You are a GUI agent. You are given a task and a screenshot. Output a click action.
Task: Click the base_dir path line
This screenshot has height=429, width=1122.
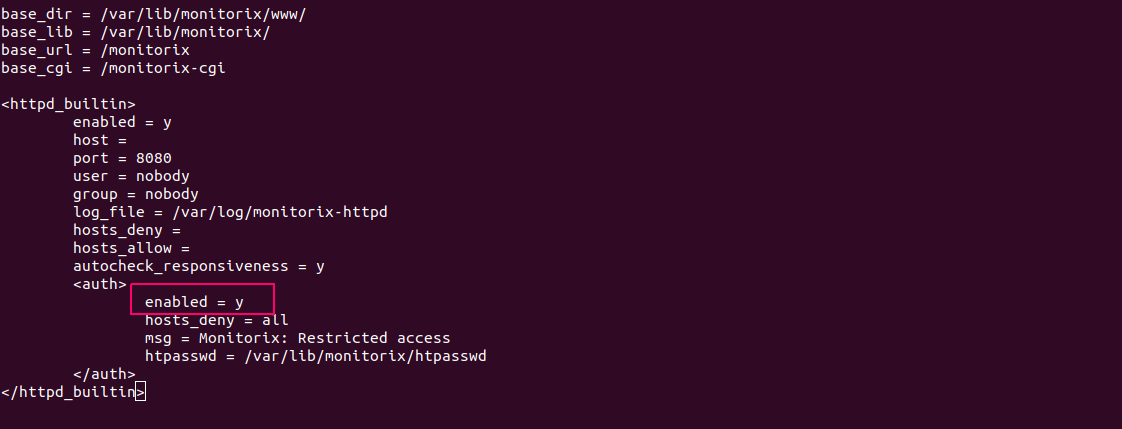(154, 15)
